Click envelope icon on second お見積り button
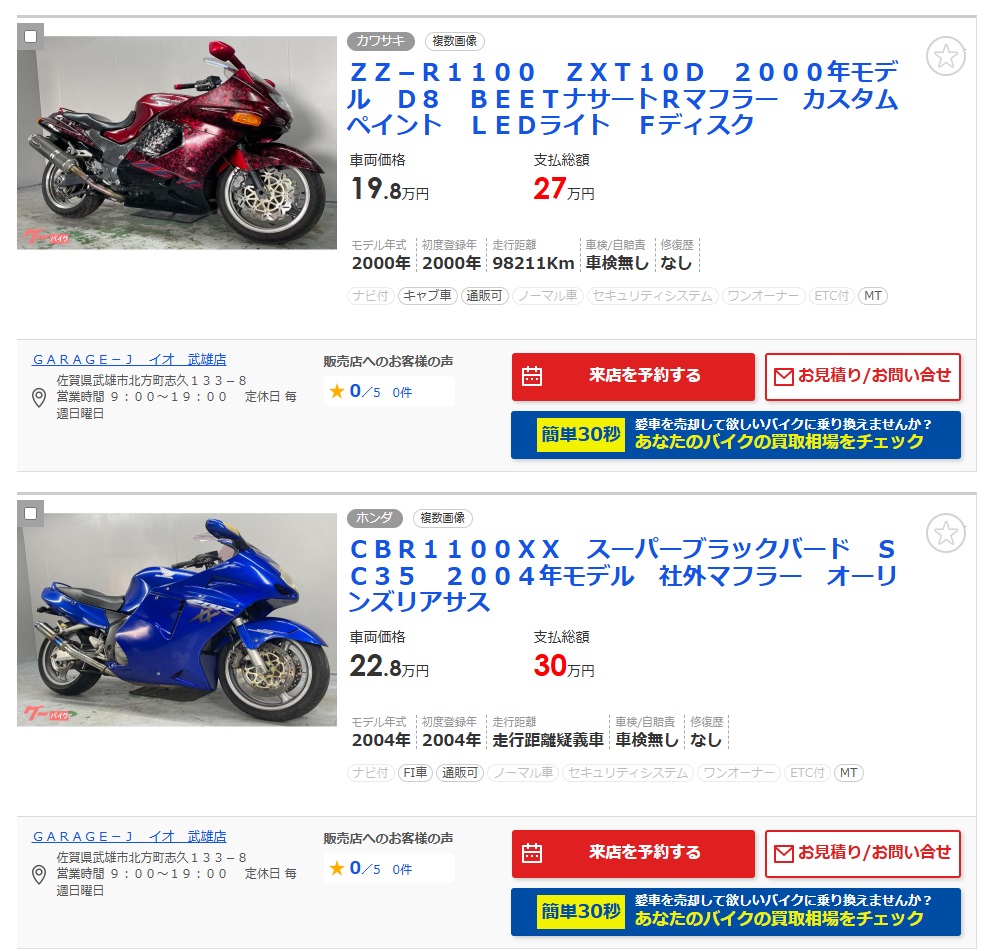 [x=784, y=853]
